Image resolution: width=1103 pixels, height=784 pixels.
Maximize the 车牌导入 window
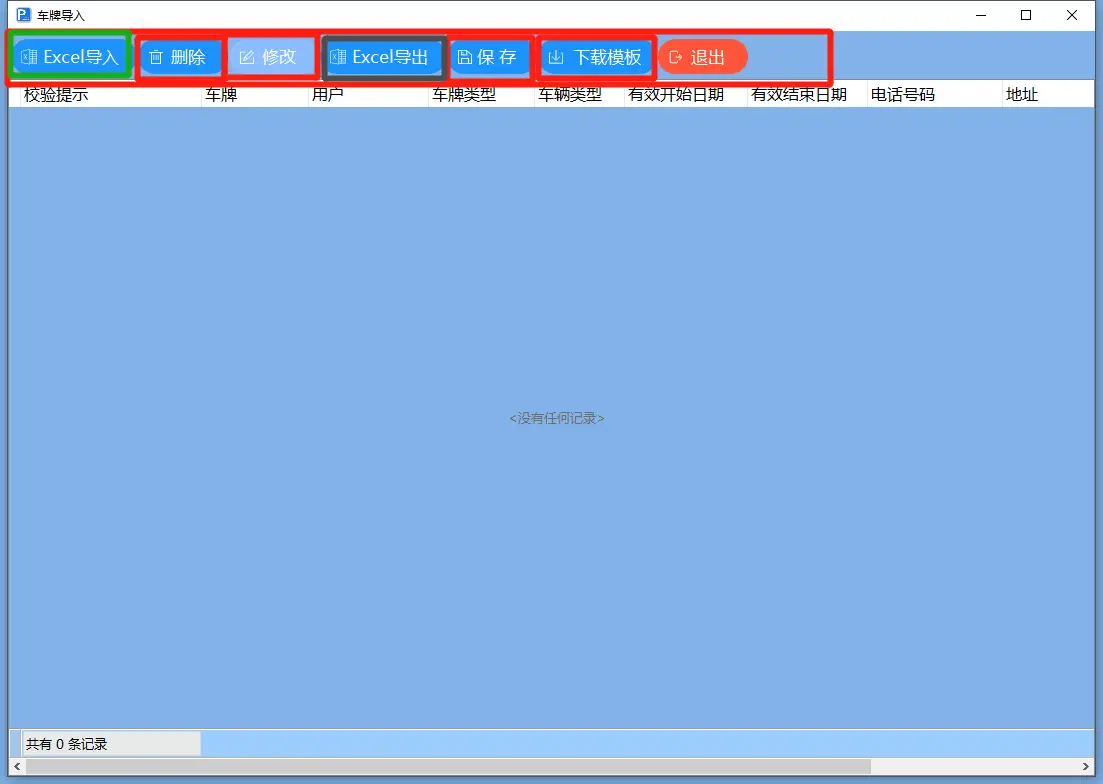coord(1026,15)
